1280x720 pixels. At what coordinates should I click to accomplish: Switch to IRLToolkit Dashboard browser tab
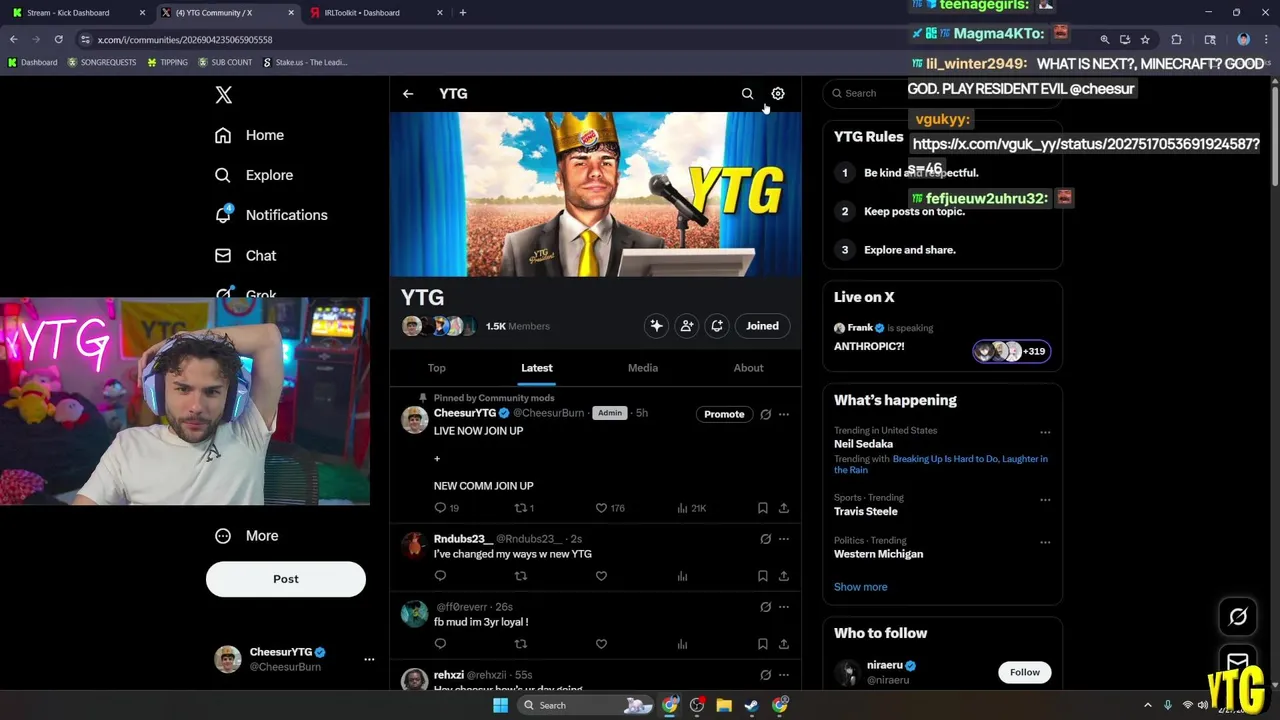[x=376, y=13]
